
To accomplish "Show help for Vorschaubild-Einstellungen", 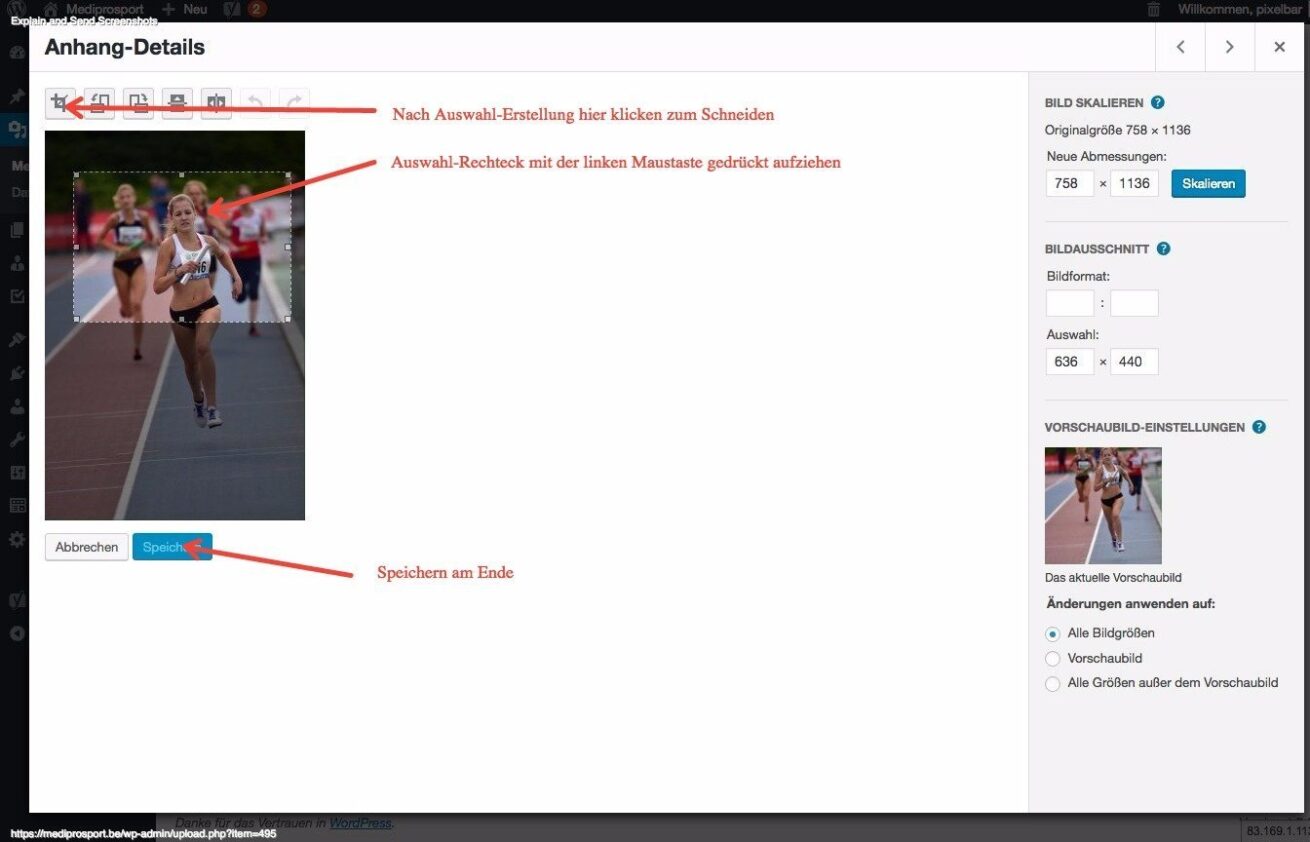I will point(1258,427).
